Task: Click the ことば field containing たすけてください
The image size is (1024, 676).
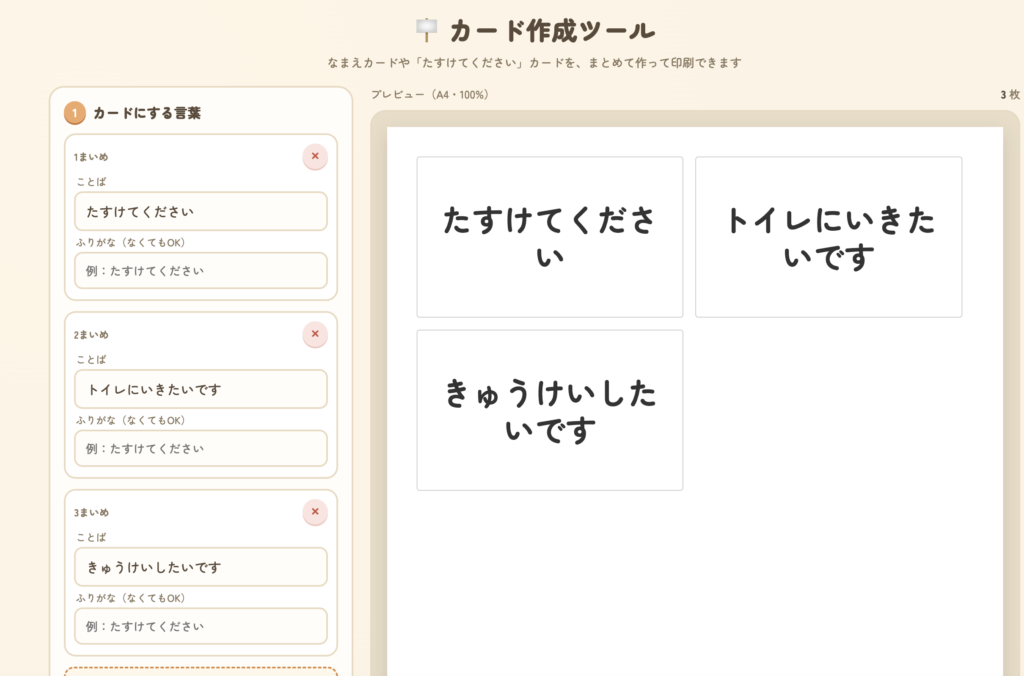Action: tap(200, 212)
